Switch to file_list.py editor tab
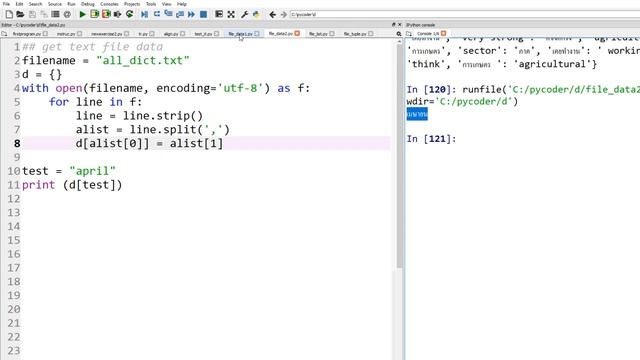Viewport: 640px width, 360px height. coord(318,34)
